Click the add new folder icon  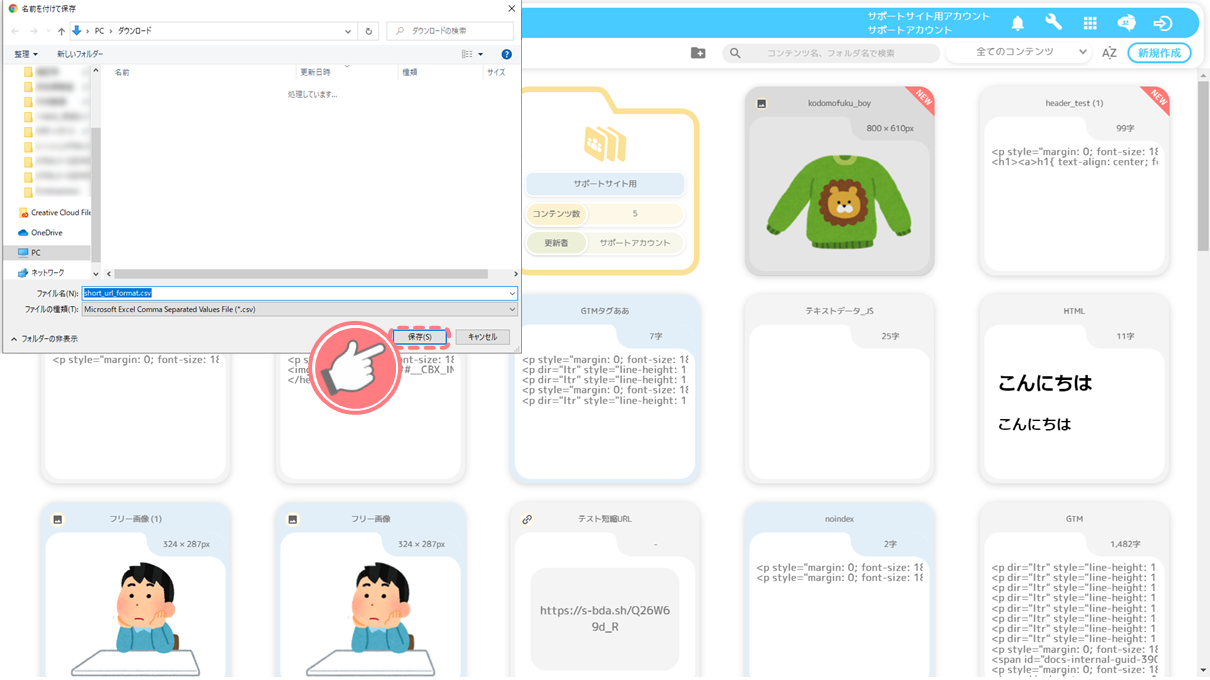698,53
